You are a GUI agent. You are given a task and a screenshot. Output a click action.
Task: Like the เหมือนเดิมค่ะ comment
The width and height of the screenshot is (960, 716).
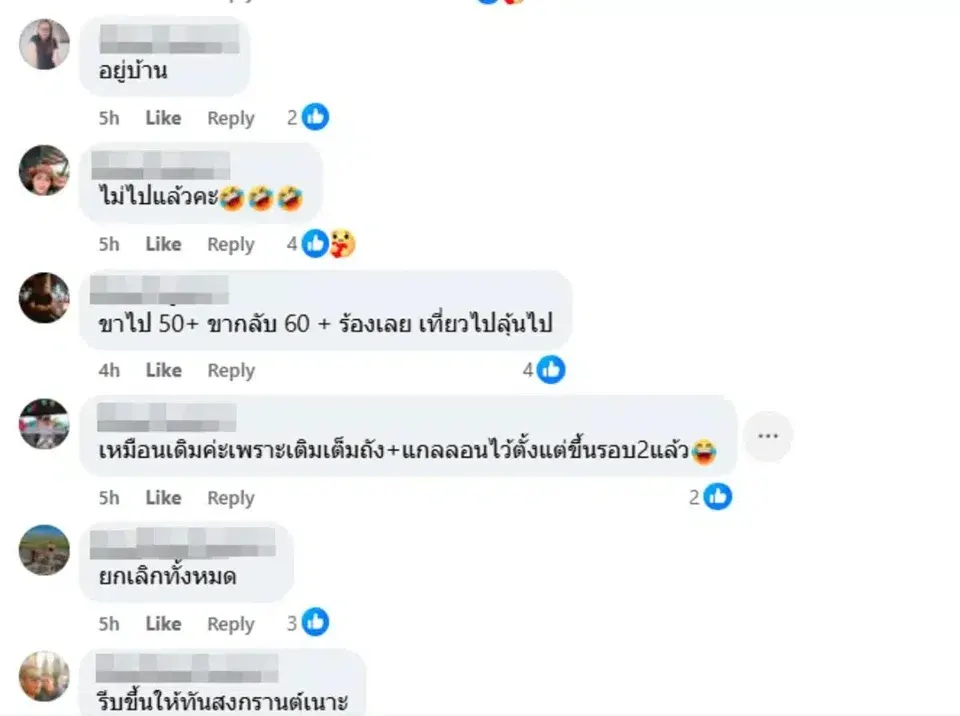coord(163,497)
